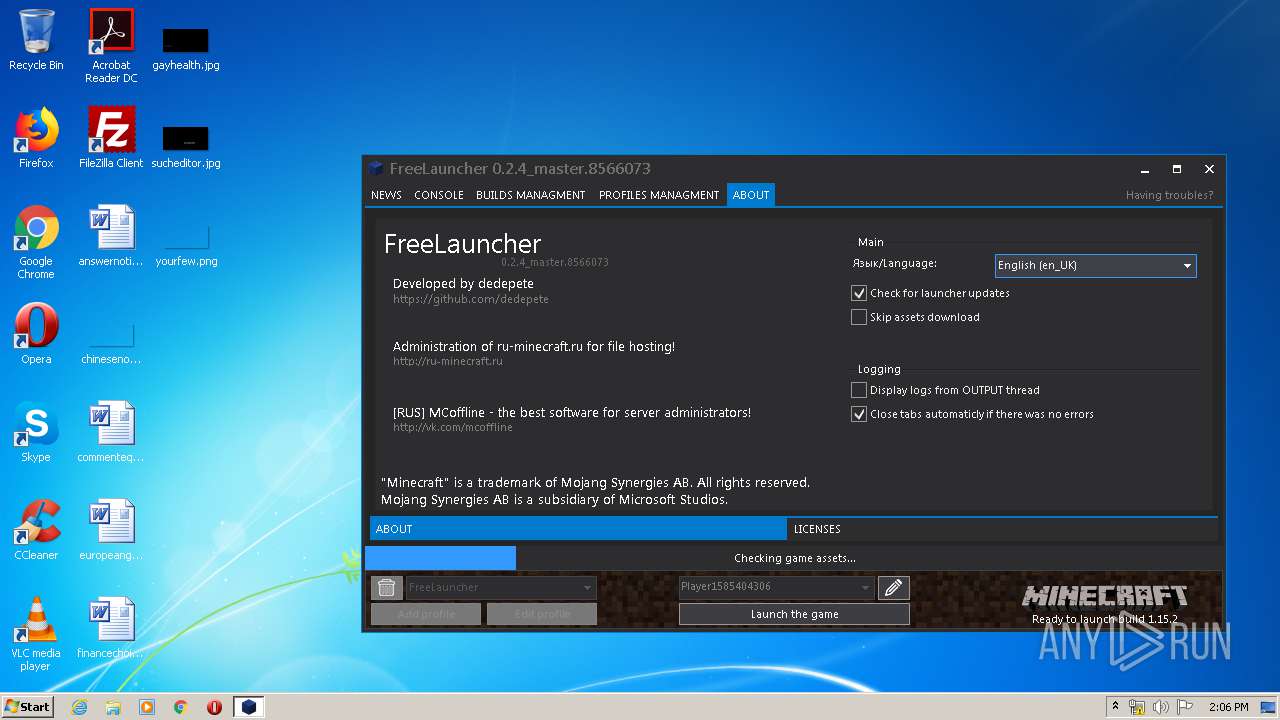Switch to the LICENSES sub-tab
This screenshot has height=720, width=1280.
(x=1003, y=529)
